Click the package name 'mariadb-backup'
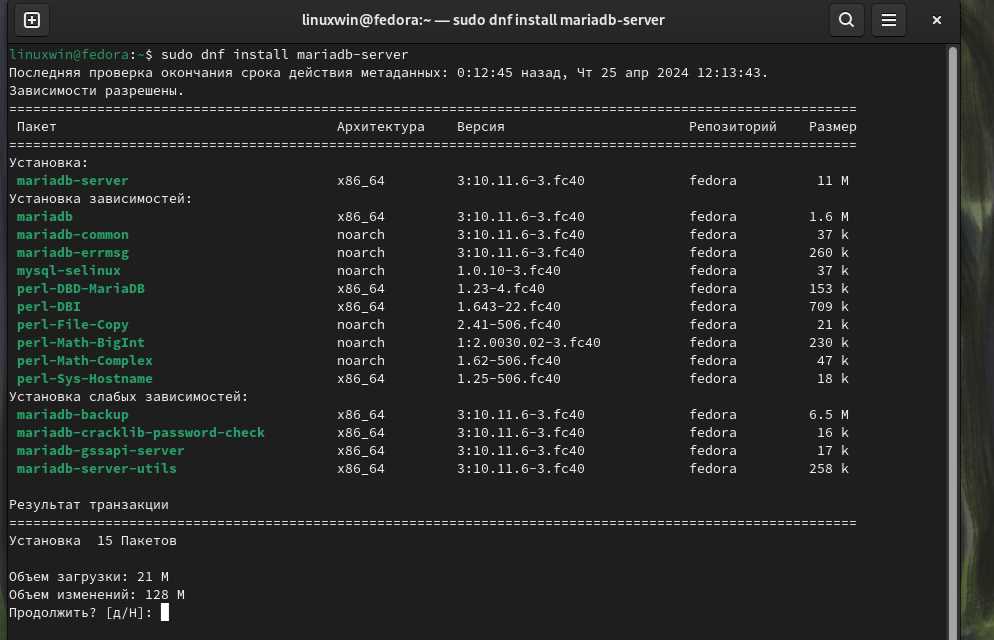994x640 pixels. (72, 414)
